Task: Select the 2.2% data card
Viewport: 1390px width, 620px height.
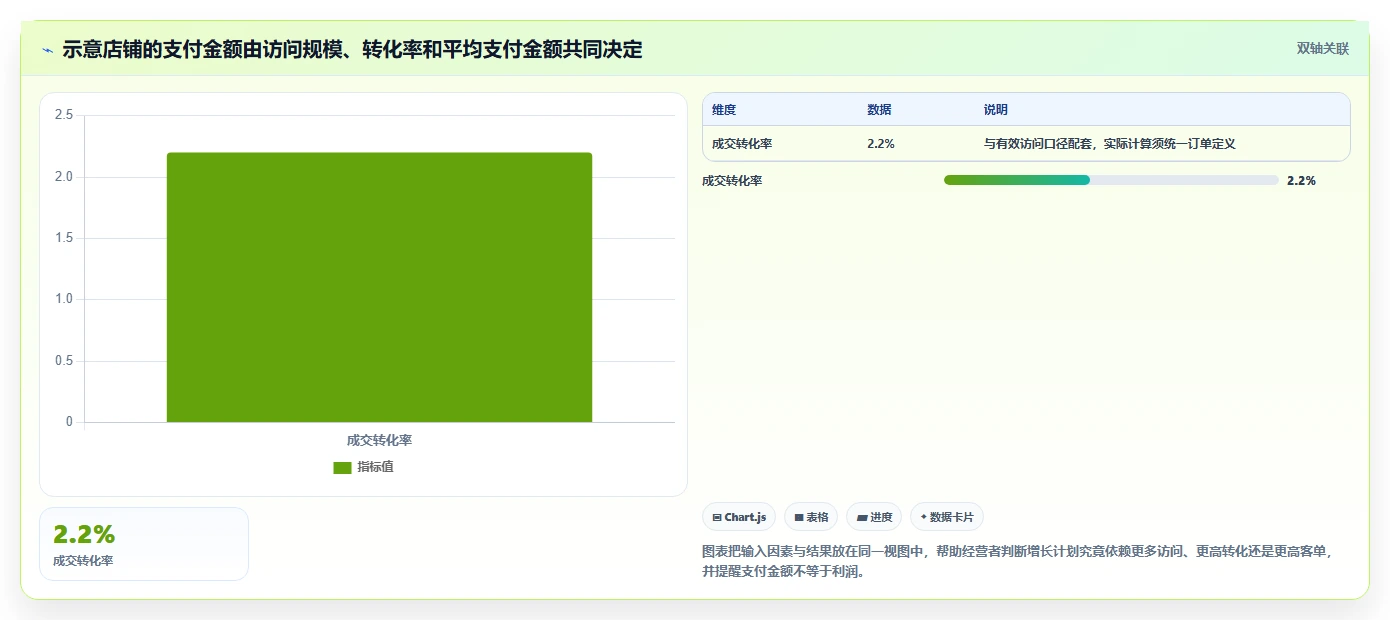Action: coord(144,544)
